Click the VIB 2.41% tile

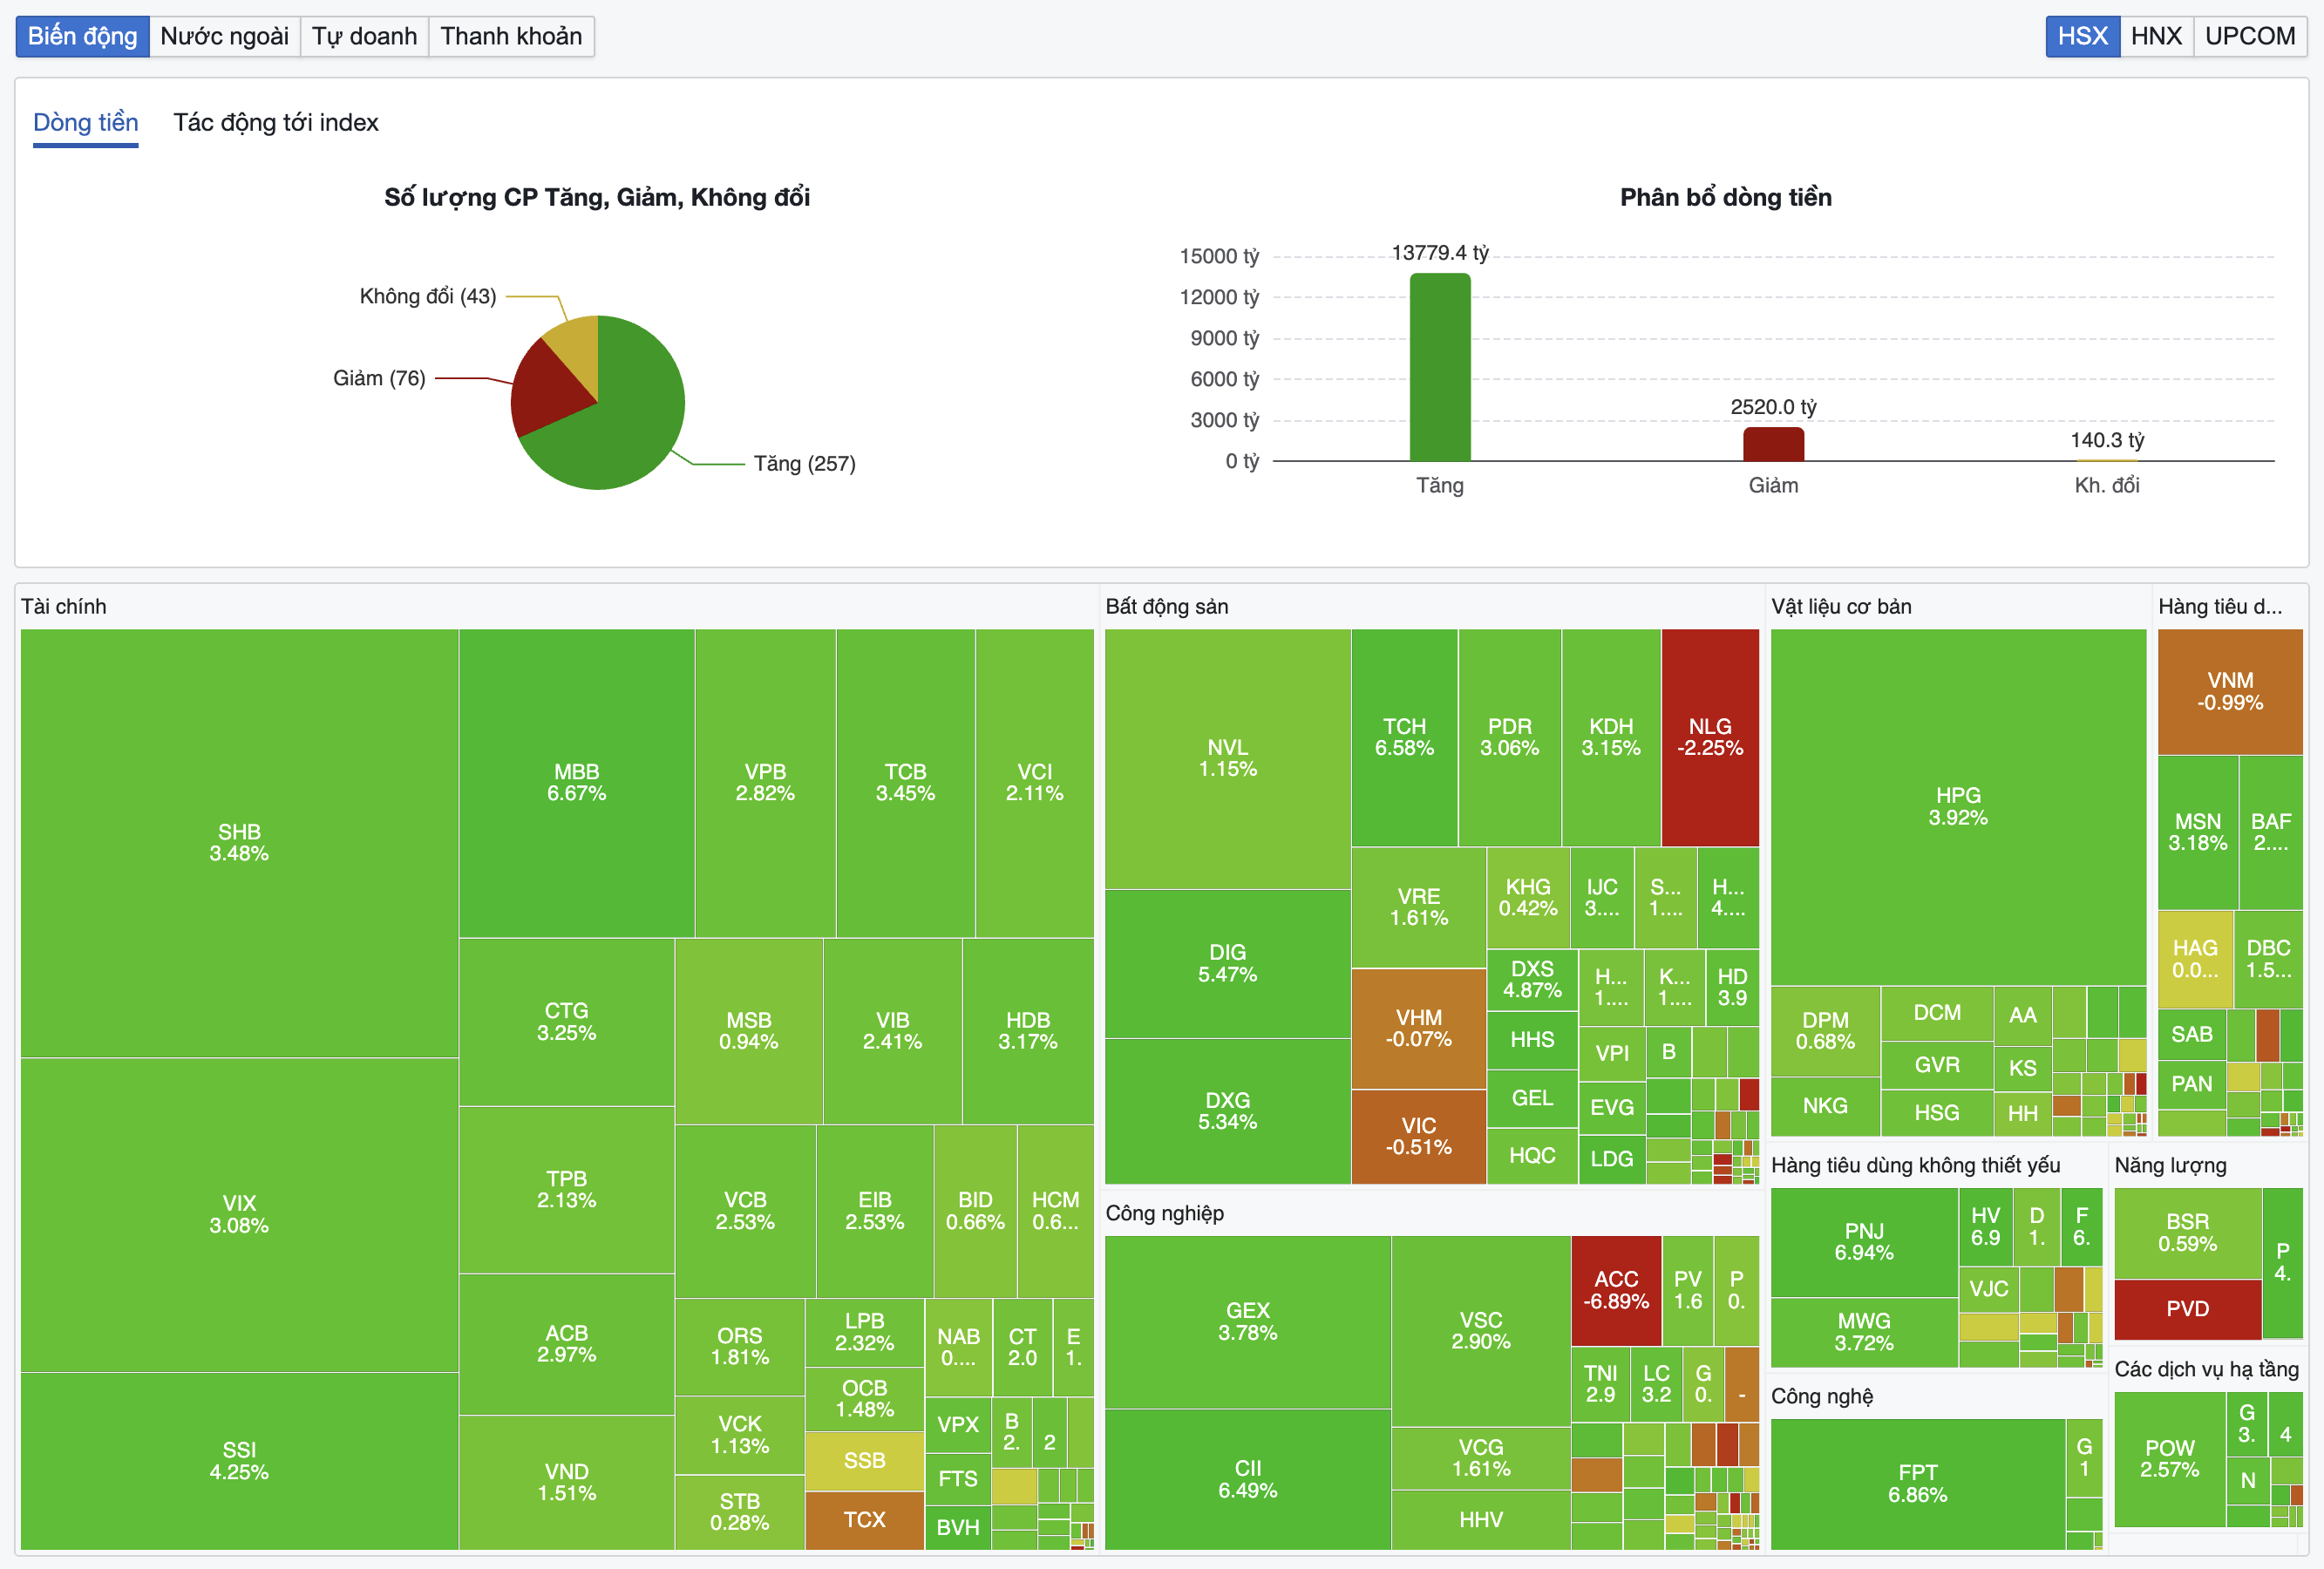point(893,1031)
